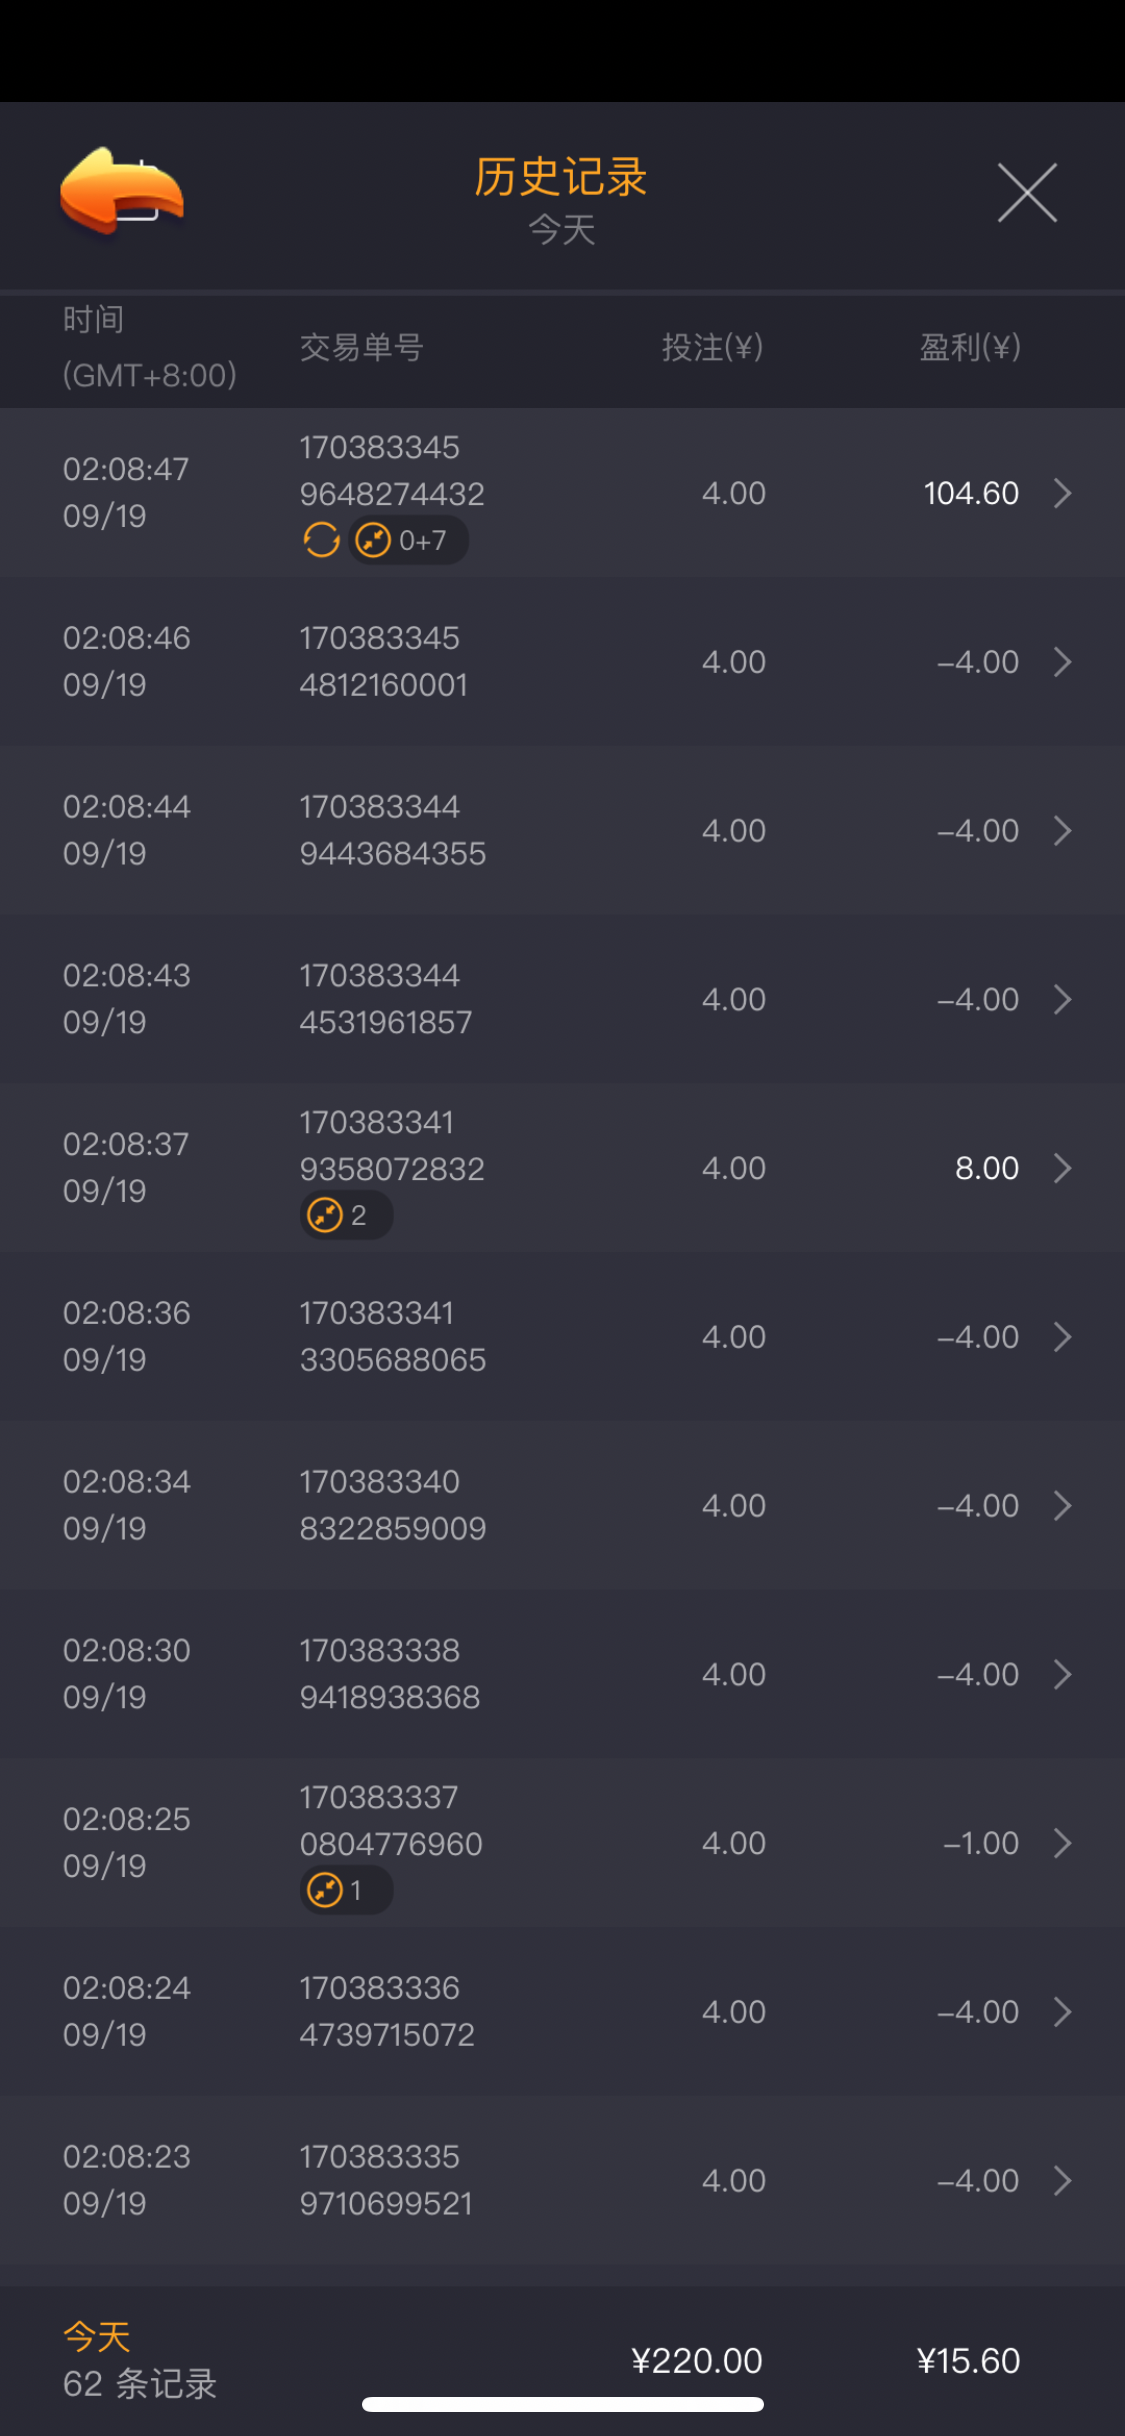Image resolution: width=1125 pixels, height=2436 pixels.
Task: Open chevron of the 02:08:23 record
Action: click(1063, 2181)
